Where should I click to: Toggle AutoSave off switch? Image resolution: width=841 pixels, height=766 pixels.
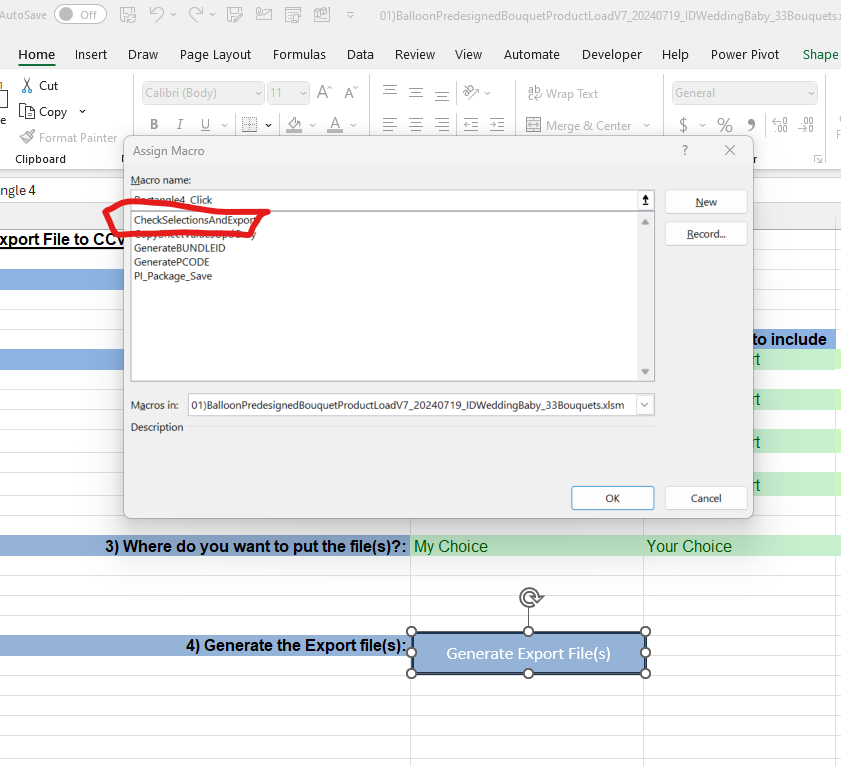80,14
